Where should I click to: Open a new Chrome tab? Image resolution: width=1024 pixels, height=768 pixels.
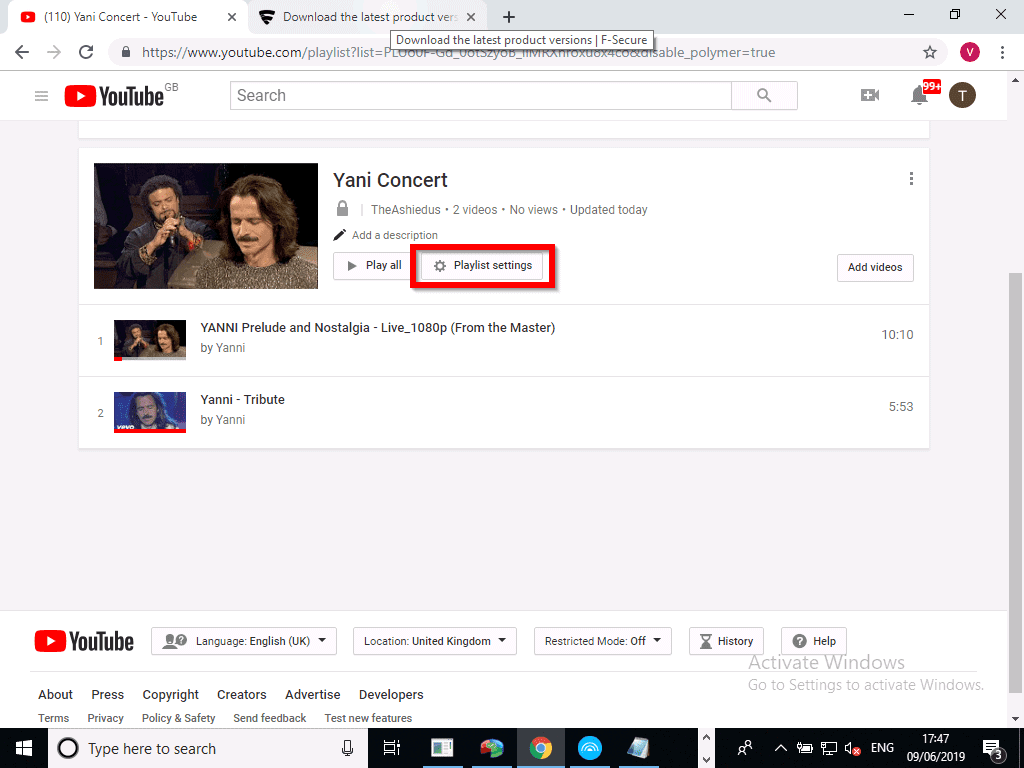[x=509, y=17]
